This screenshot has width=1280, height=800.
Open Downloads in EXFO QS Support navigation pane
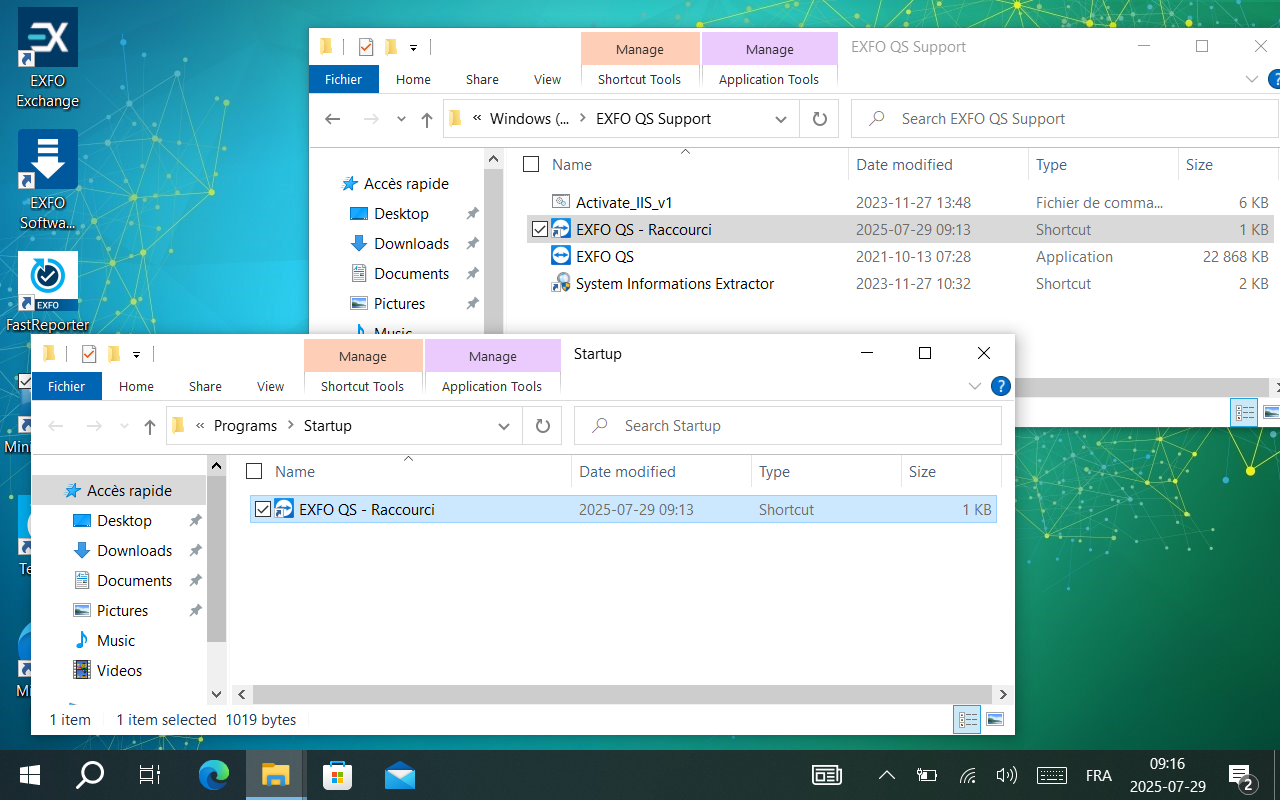coord(411,244)
